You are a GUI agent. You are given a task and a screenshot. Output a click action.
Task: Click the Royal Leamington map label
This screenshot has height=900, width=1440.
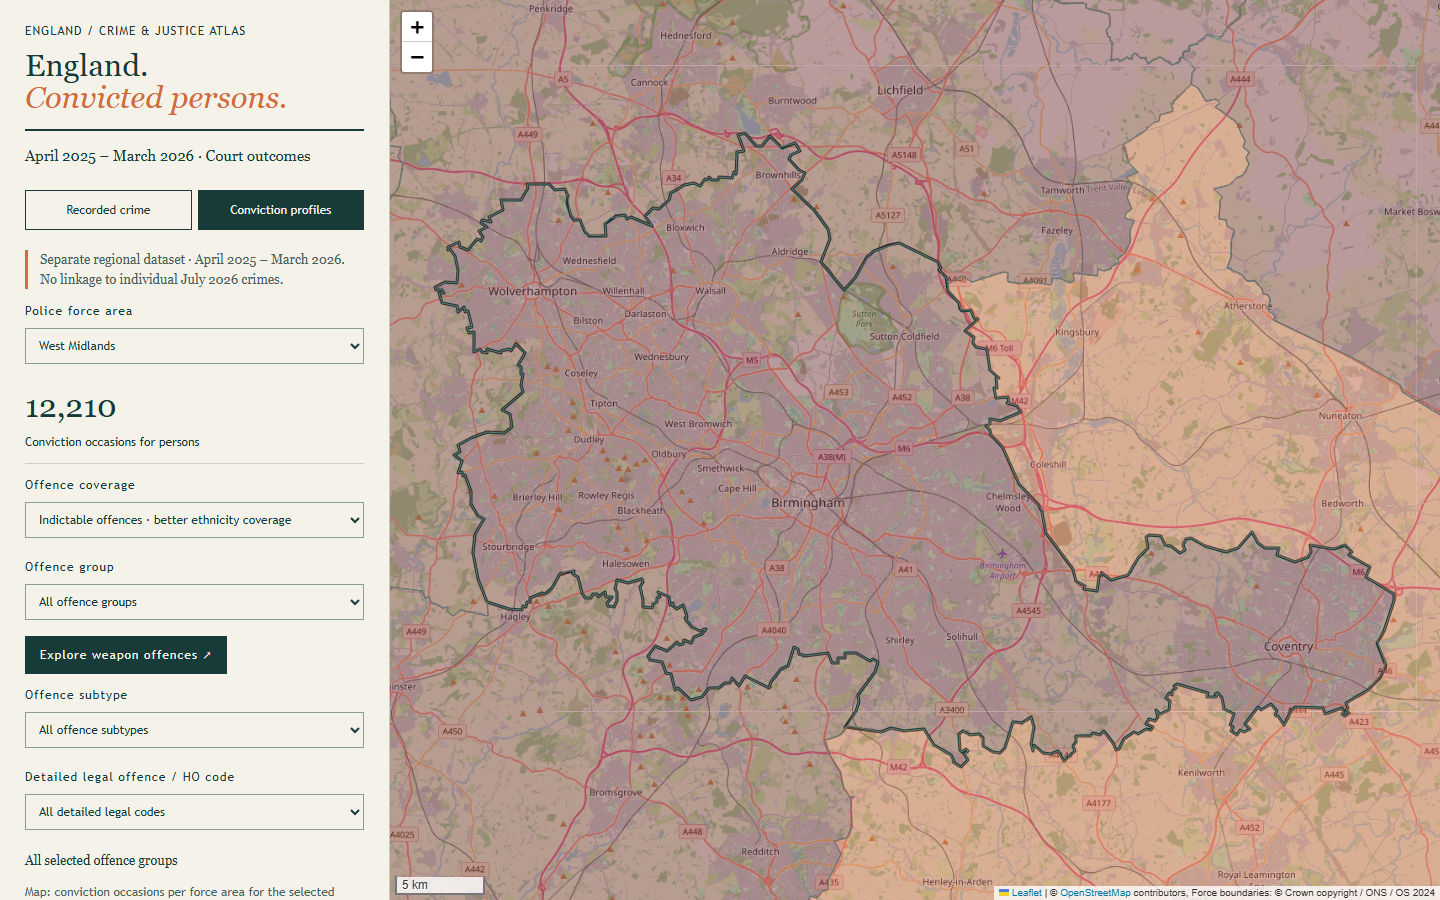(1256, 875)
